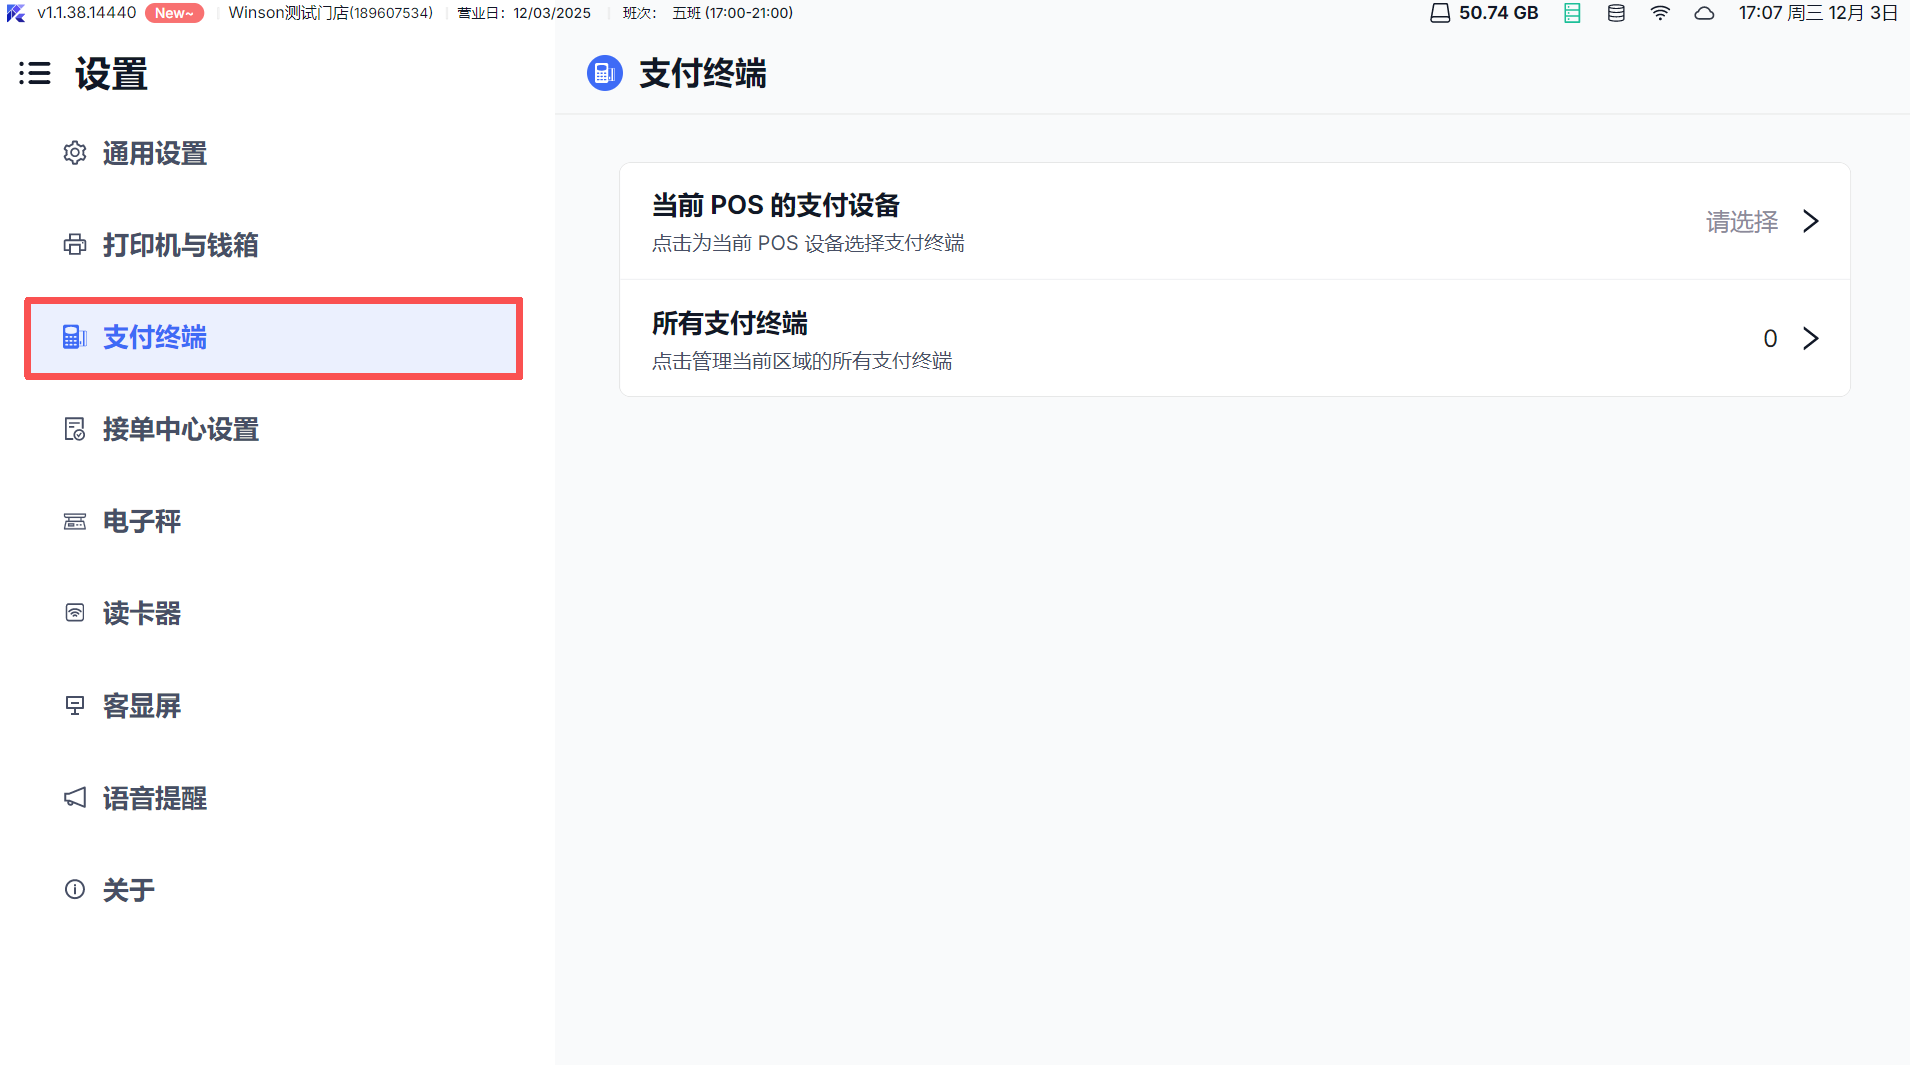1910x1065 pixels.
Task: Expand 所有支付终端 chevron arrow
Action: click(x=1810, y=338)
